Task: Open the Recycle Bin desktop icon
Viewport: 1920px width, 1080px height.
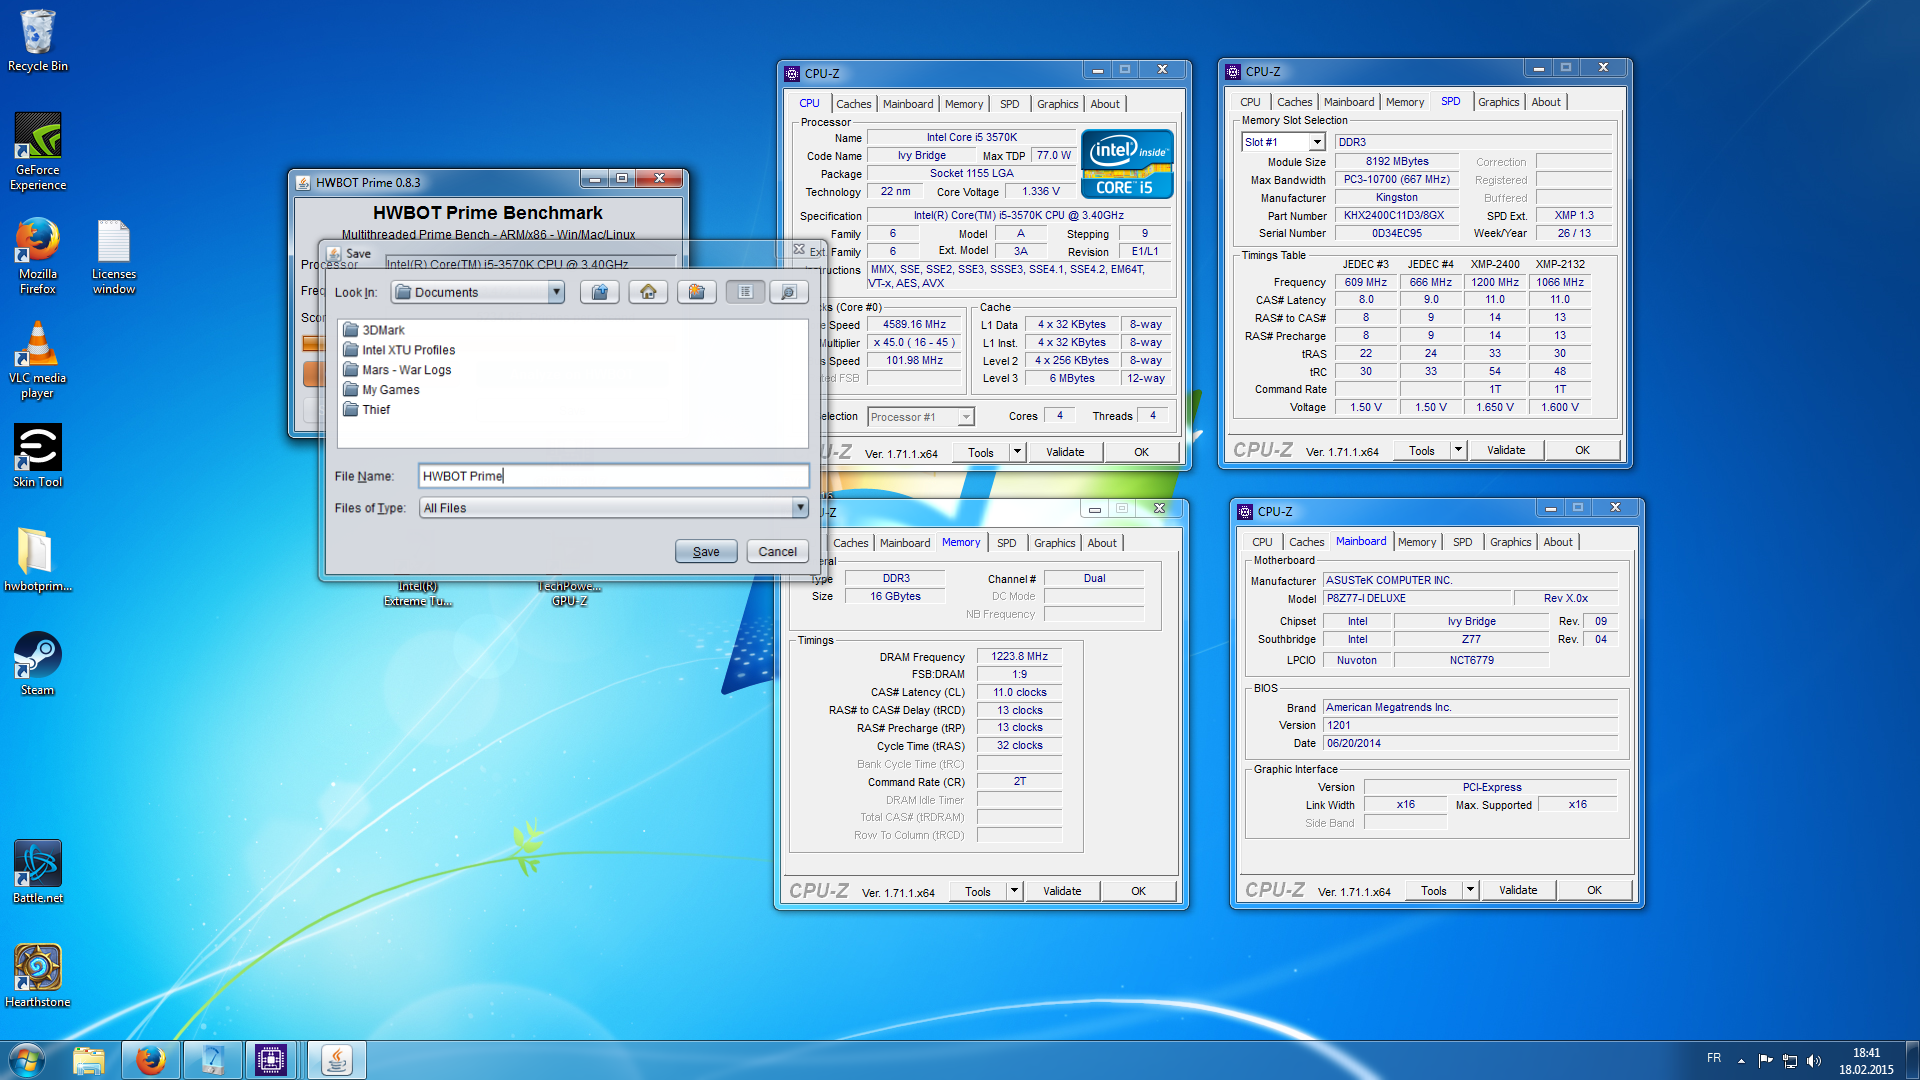Action: tap(38, 40)
